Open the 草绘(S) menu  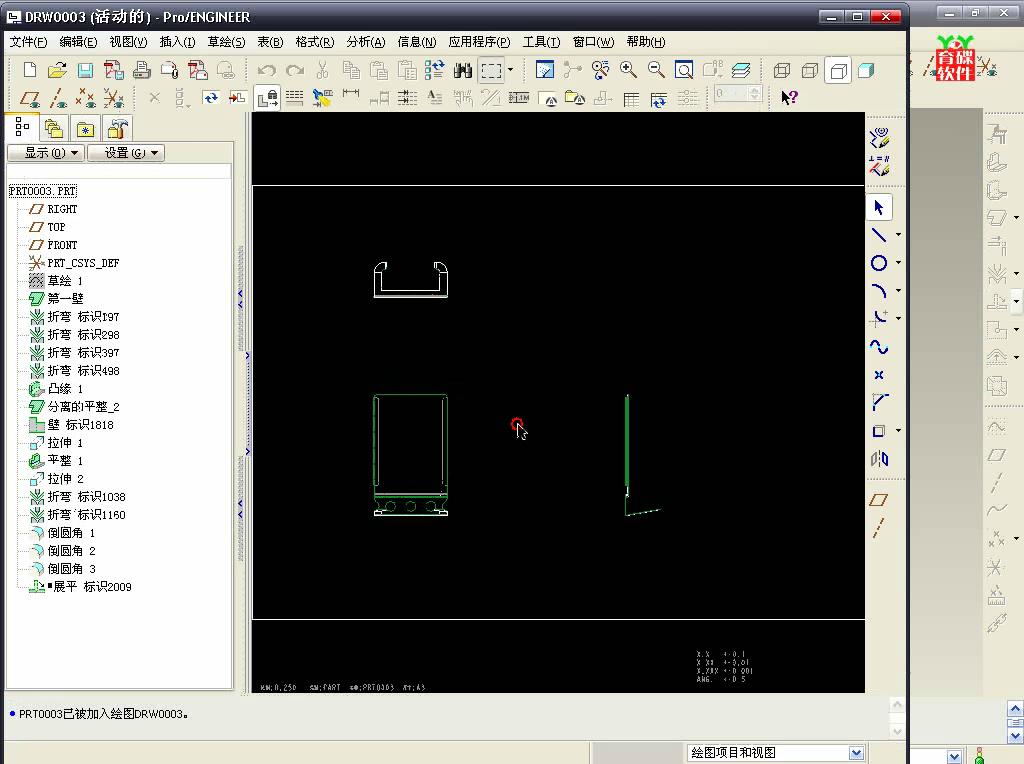click(x=226, y=42)
